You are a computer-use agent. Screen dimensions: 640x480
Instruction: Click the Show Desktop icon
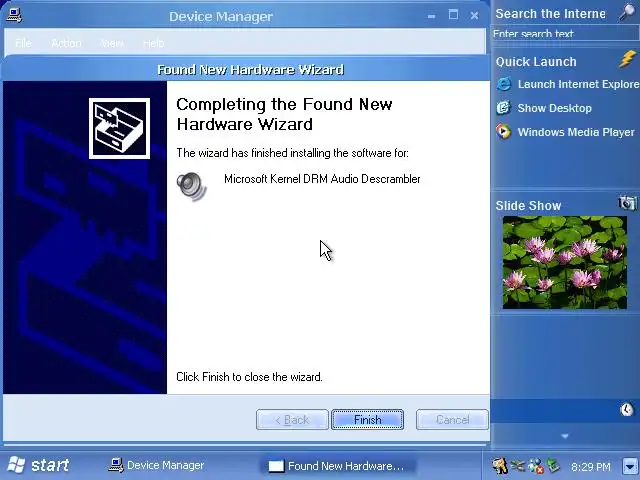504,108
